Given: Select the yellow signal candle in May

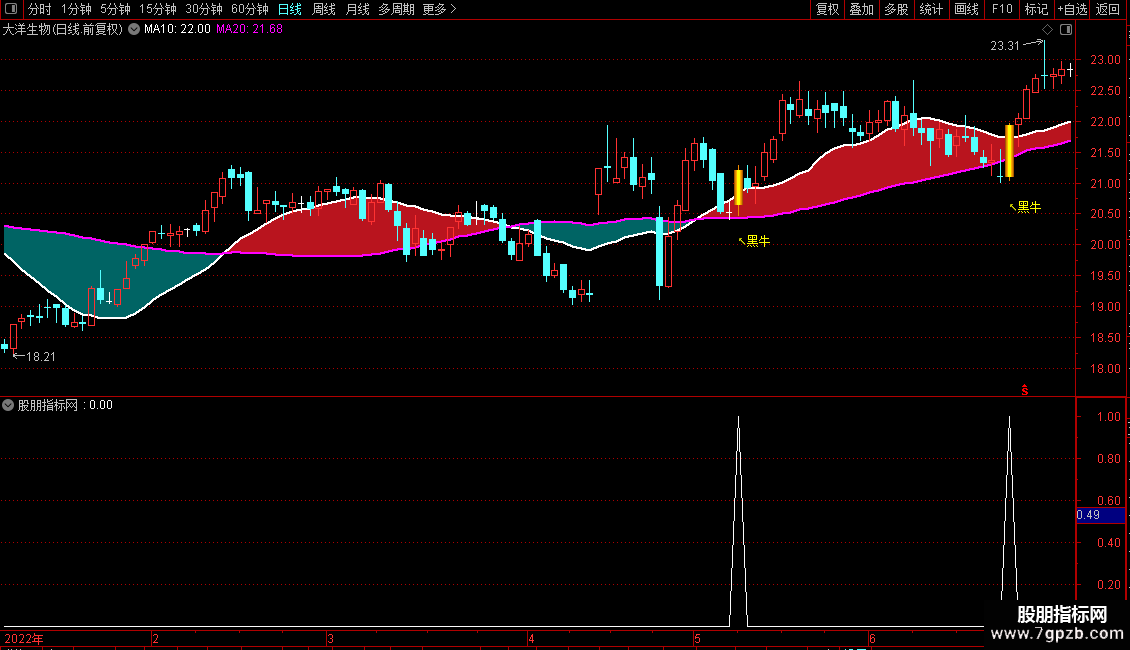Looking at the screenshot, I should tap(738, 187).
